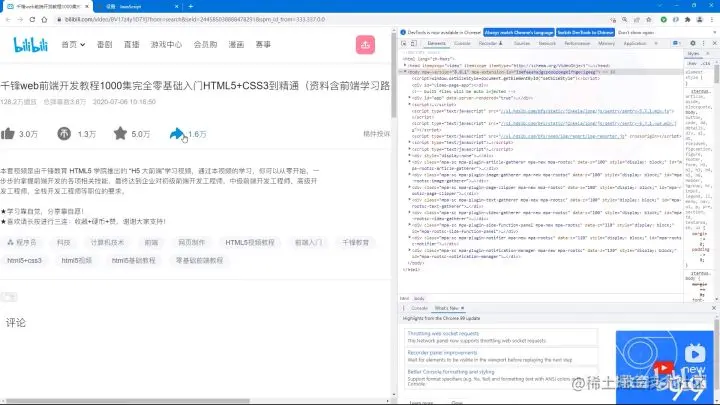Click the blue share arrow icon
Viewport: 720px width, 405px height.
pos(177,134)
